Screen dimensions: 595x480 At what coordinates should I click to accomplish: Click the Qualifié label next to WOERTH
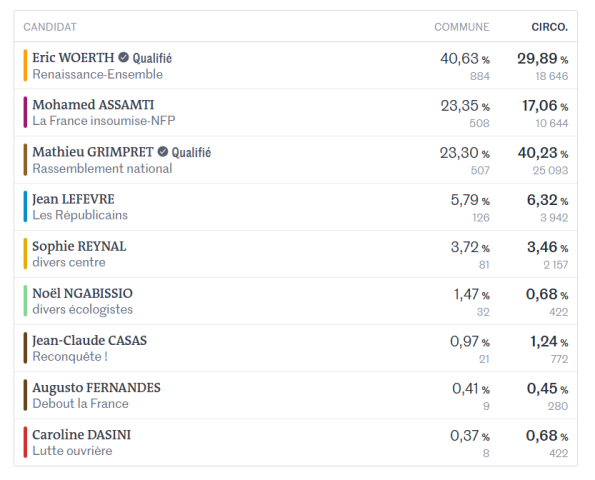(x=152, y=58)
